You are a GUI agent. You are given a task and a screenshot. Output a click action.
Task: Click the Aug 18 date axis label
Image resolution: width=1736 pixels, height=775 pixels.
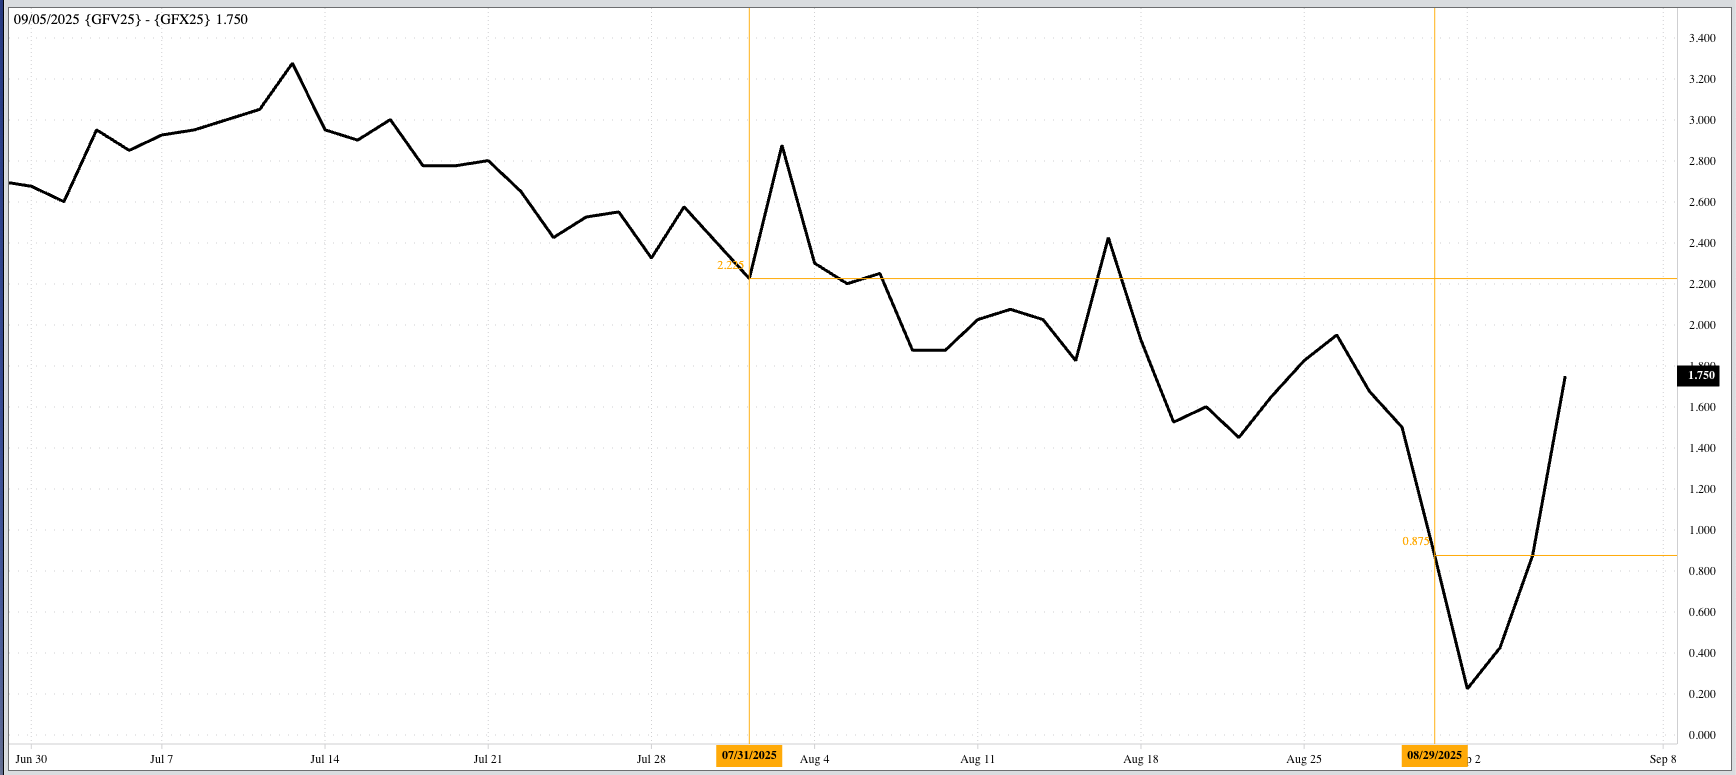(x=1140, y=759)
